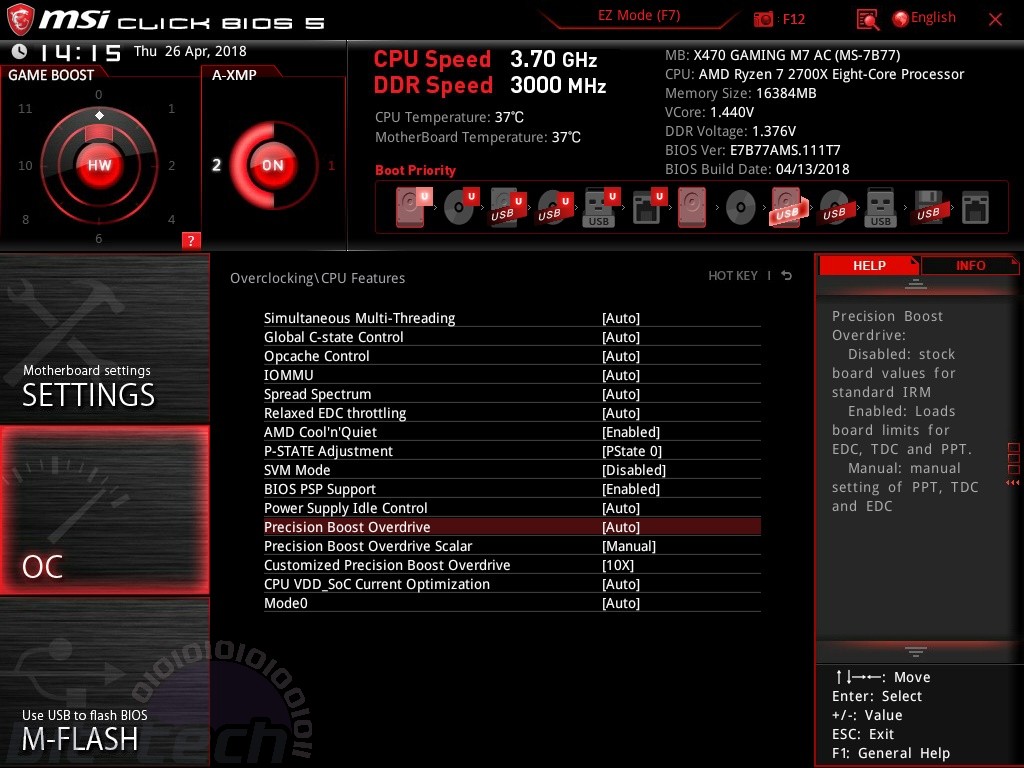Select A-XMP profile 2
The image size is (1024, 768).
click(x=216, y=165)
